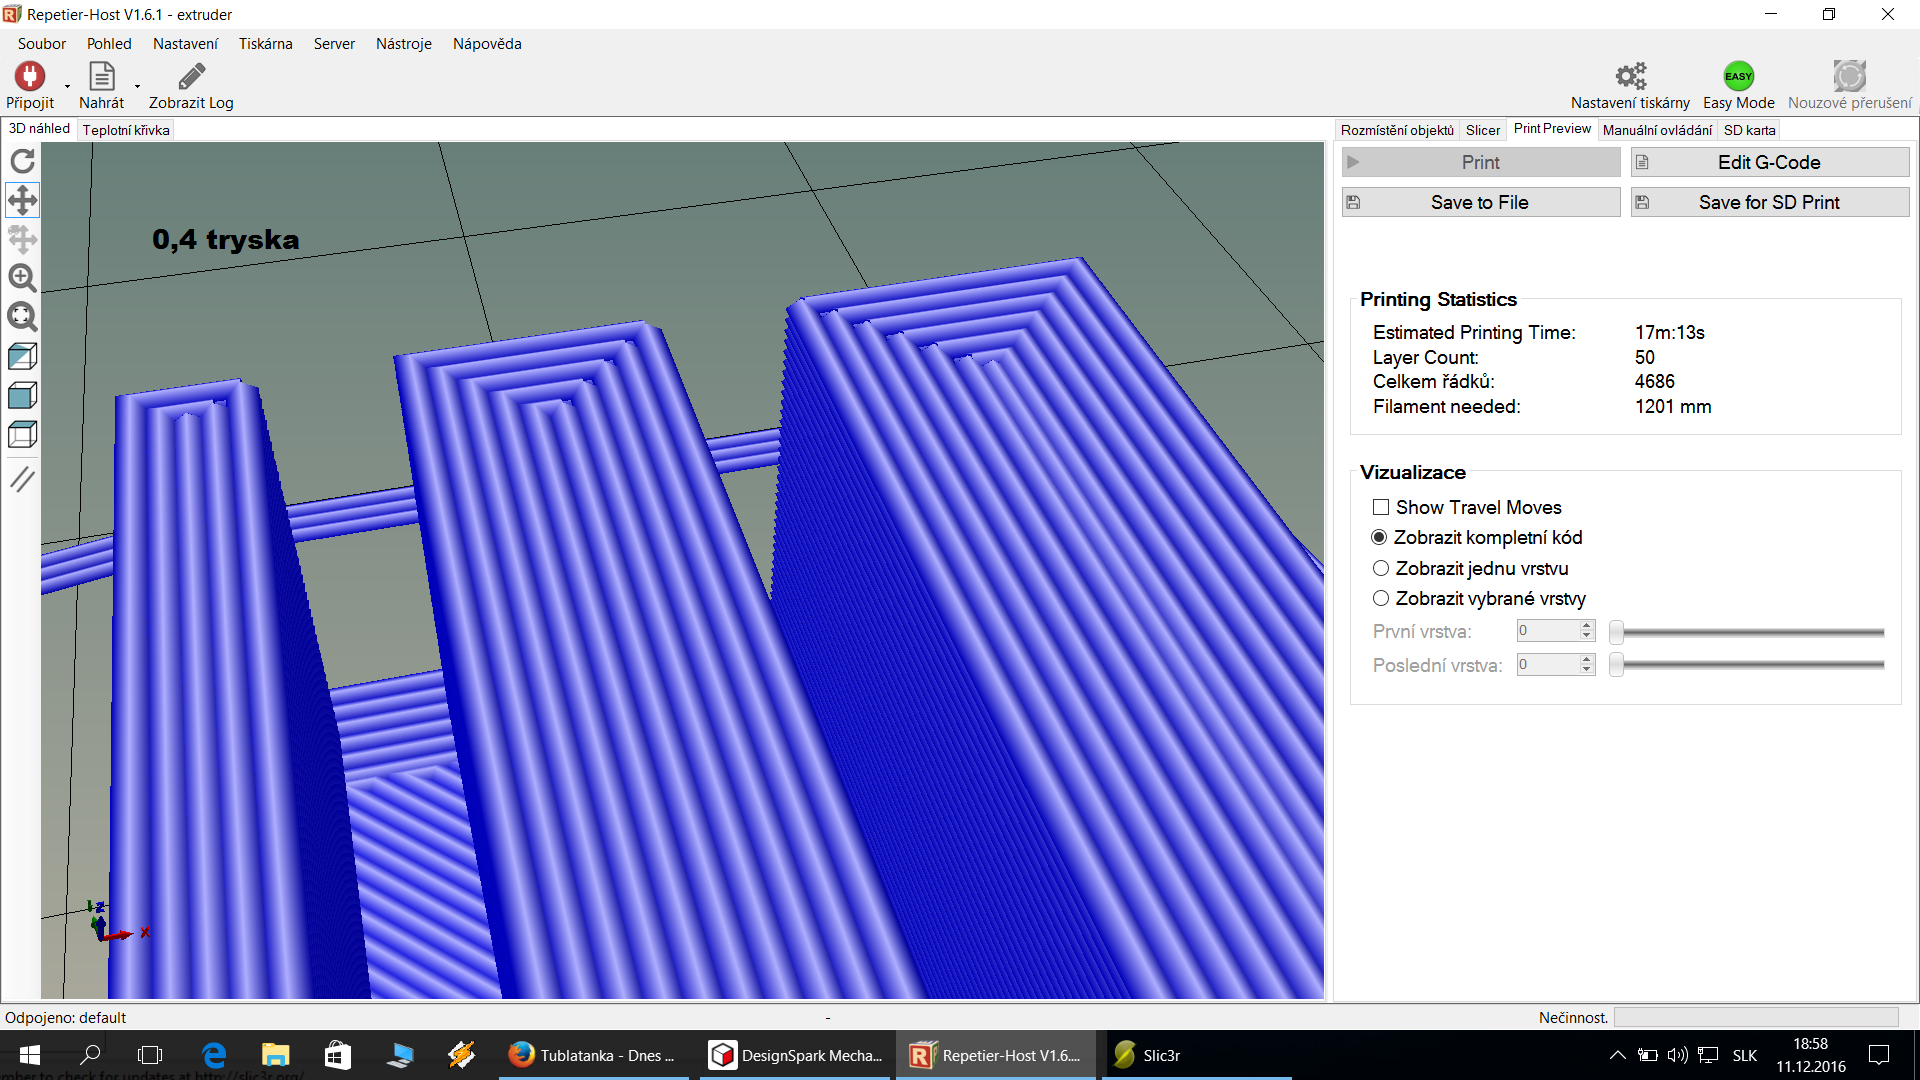Click the Save to File button
1920x1080 pixels.
pyautogui.click(x=1480, y=202)
